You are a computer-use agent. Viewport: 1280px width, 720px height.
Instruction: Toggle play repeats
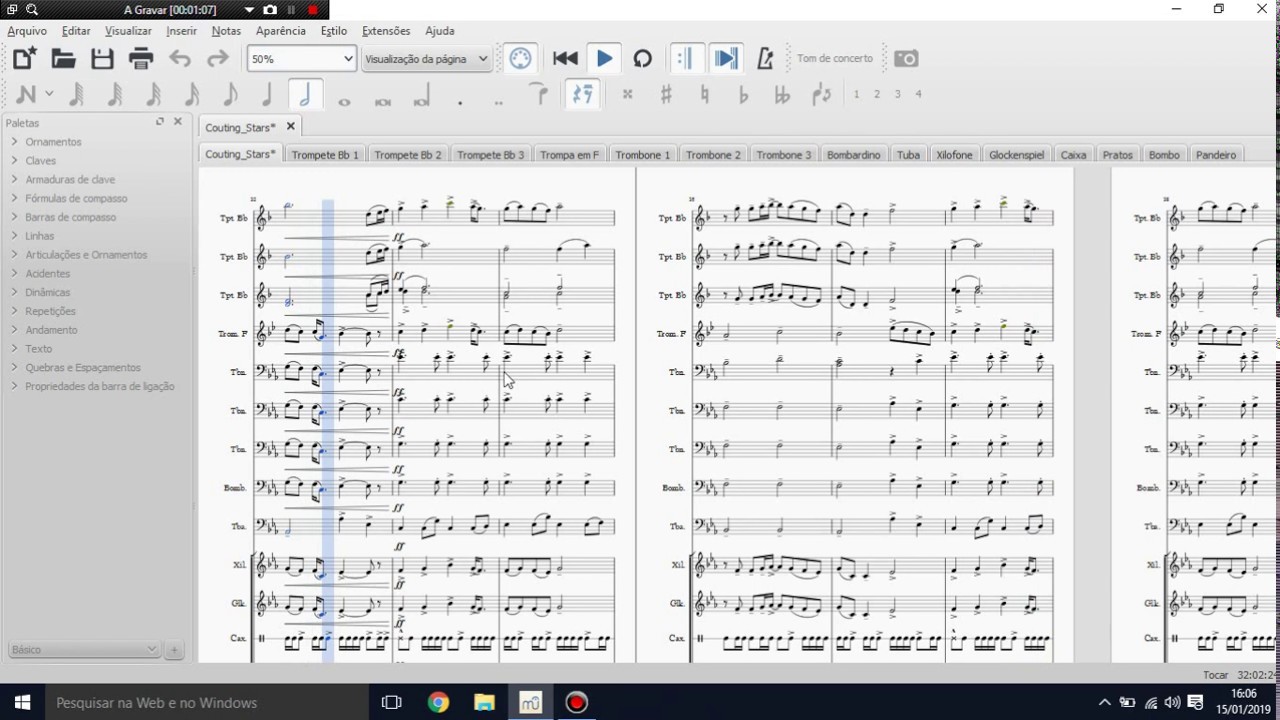coord(684,59)
